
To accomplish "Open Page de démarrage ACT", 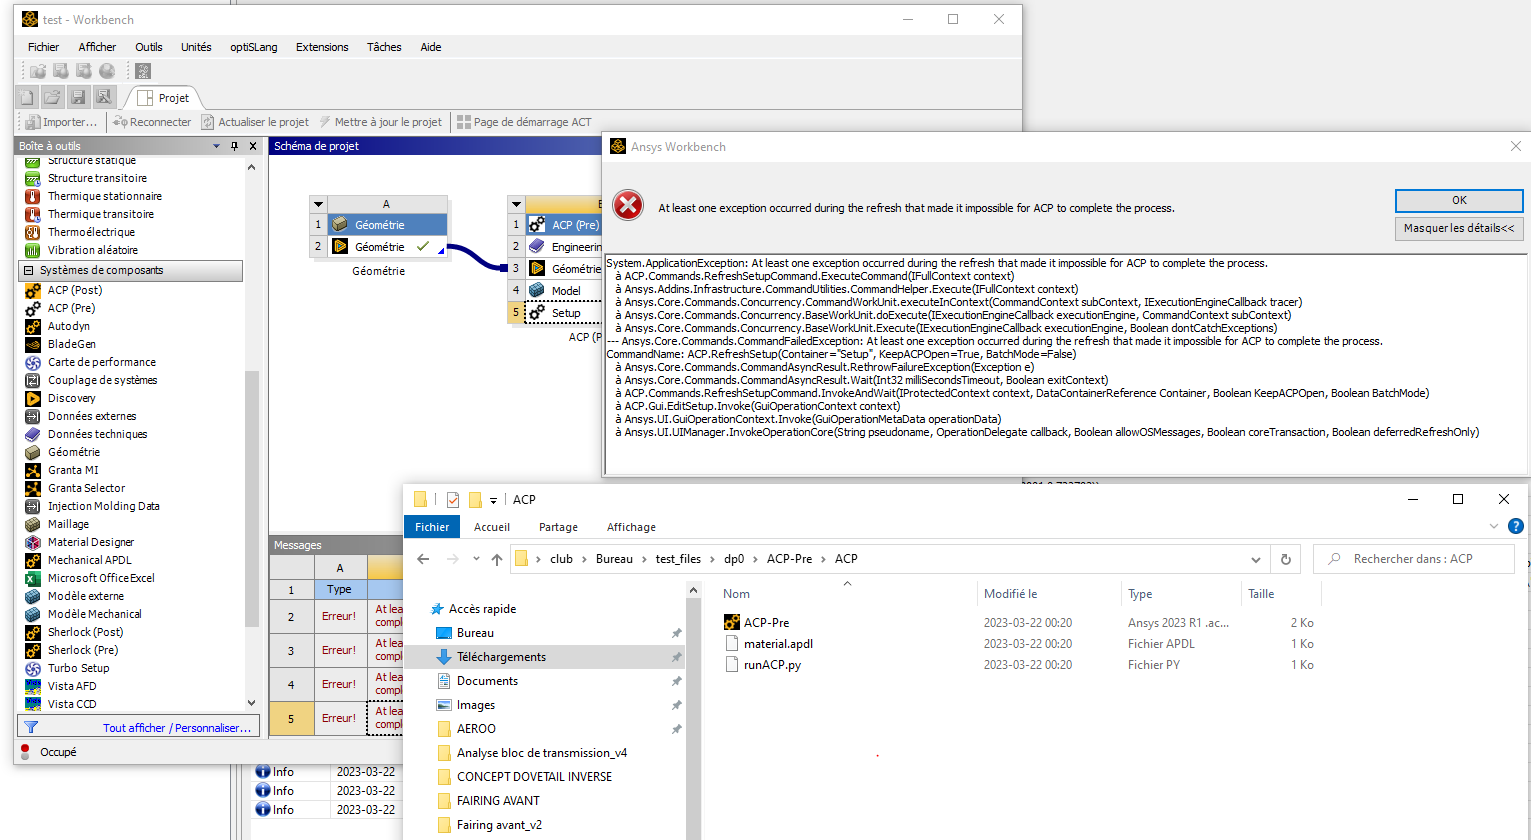I will [524, 122].
